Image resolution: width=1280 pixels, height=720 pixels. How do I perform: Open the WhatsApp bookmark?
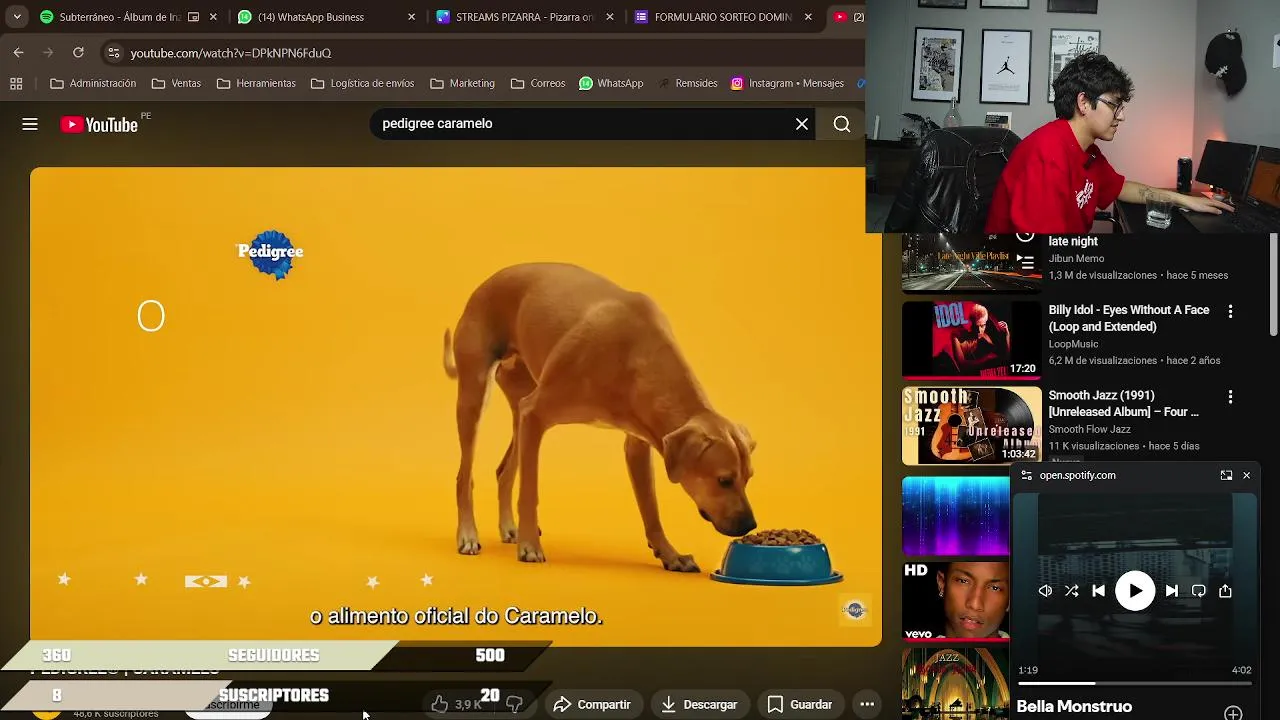[611, 83]
